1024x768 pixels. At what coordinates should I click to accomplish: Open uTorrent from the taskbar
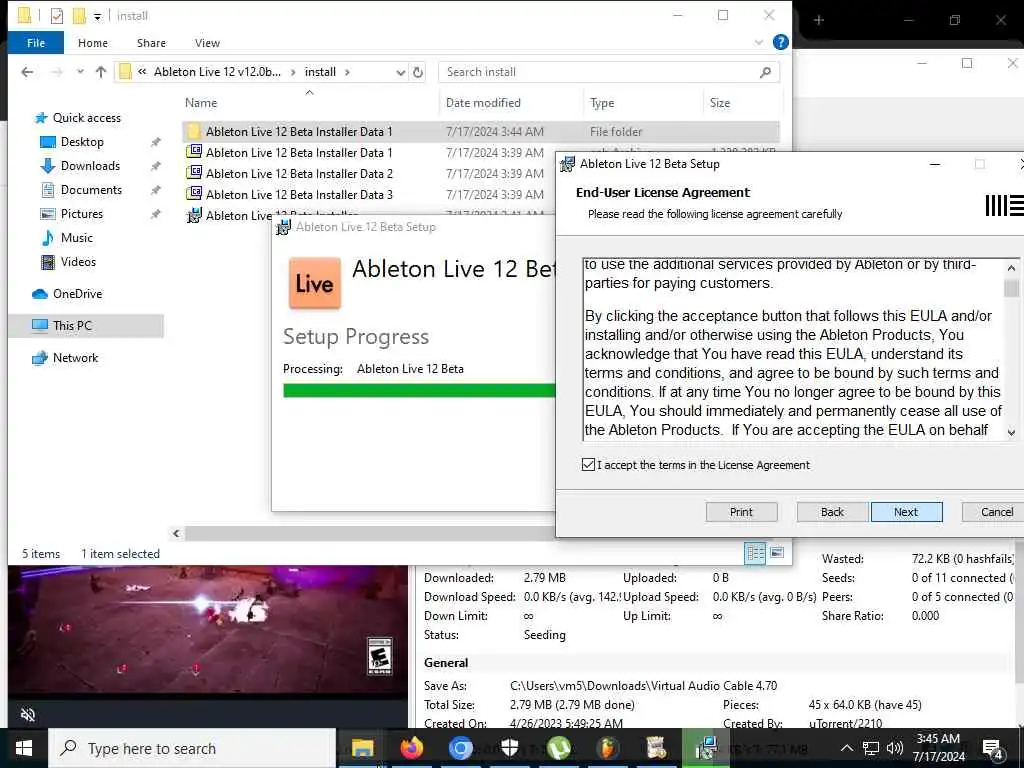point(558,748)
